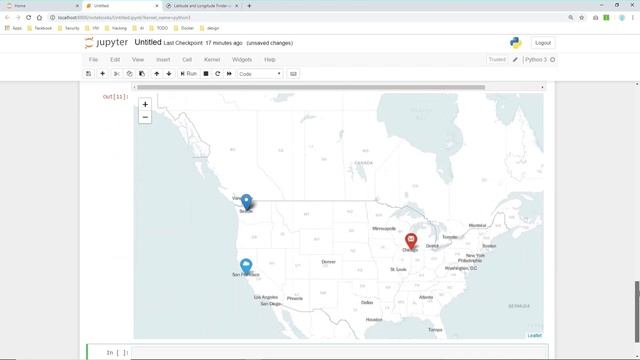Go to browser home page icon
Viewport: 640px width, 360px height.
click(x=39, y=18)
